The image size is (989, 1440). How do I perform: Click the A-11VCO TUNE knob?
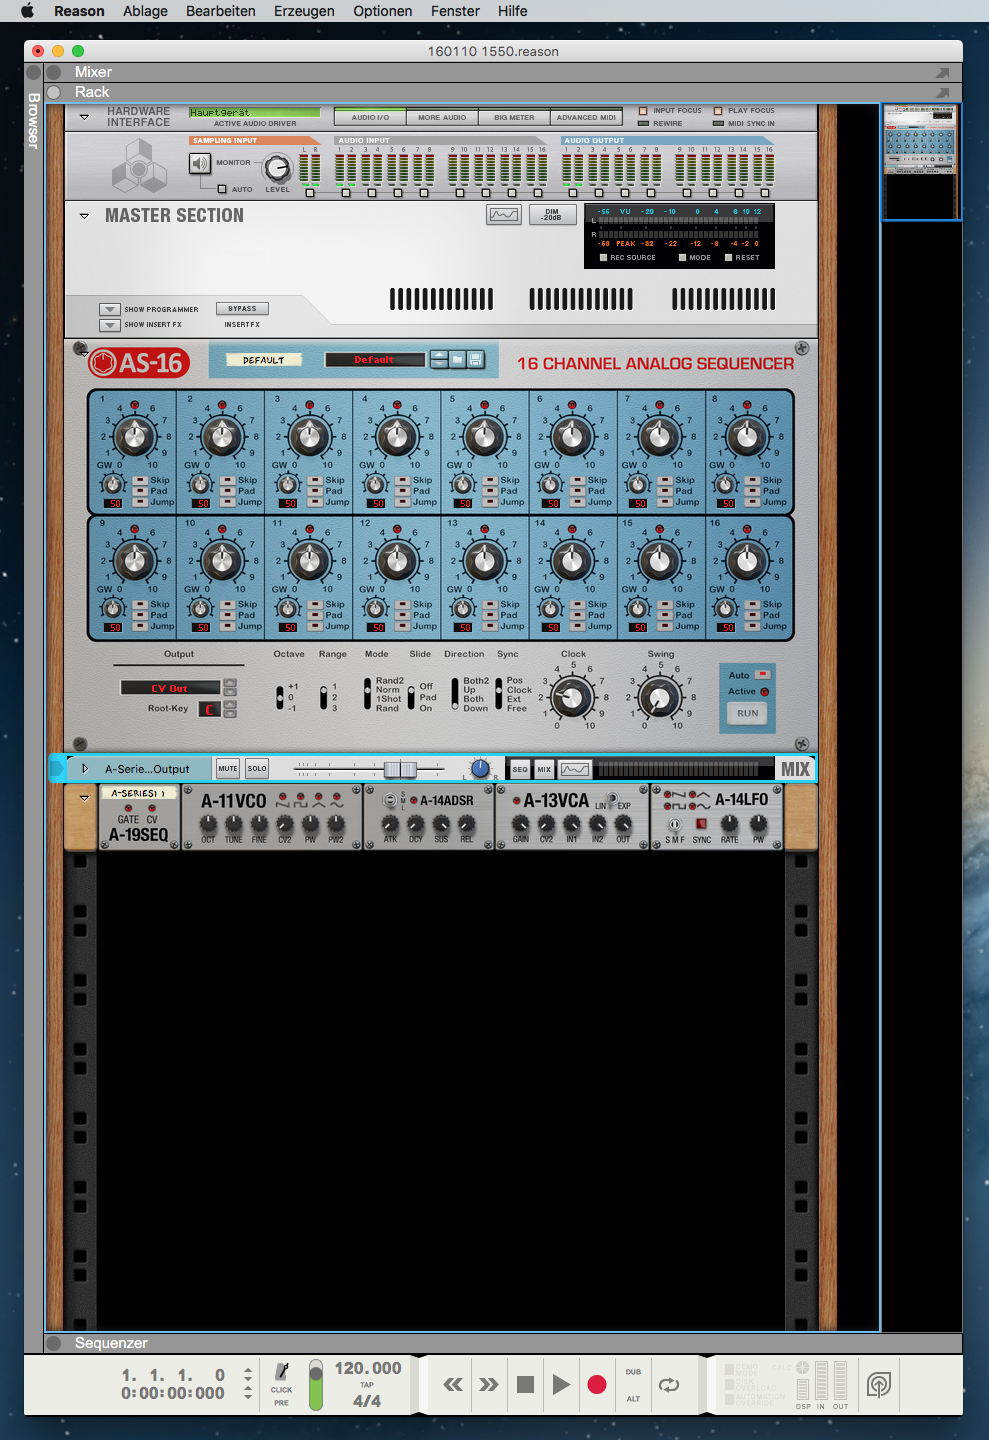point(233,824)
